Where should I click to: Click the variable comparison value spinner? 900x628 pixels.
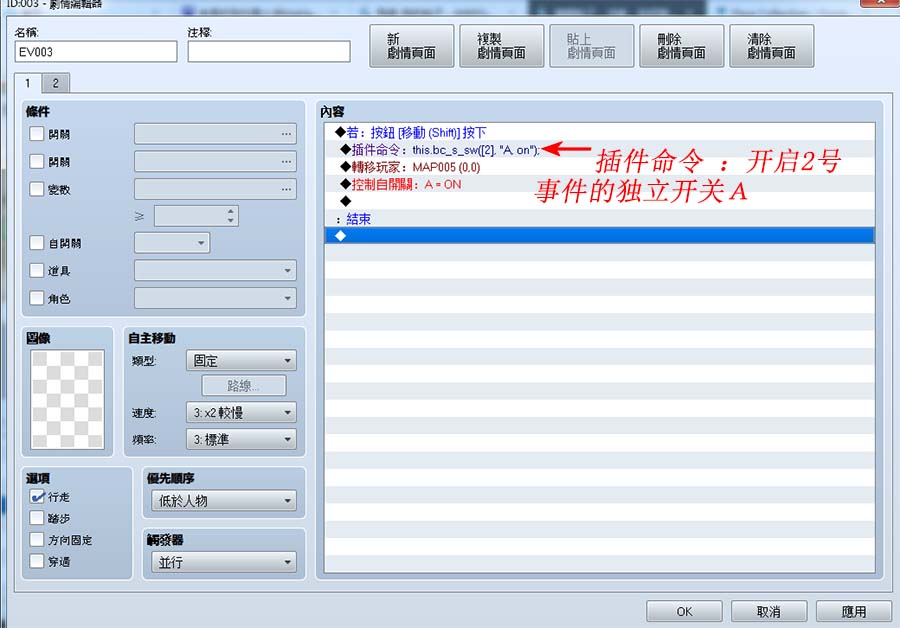tap(196, 216)
